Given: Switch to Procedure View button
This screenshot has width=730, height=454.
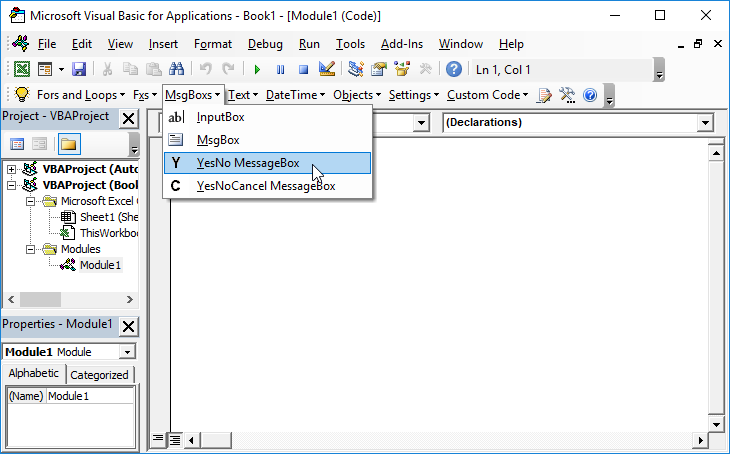Looking at the screenshot, I should tap(158, 439).
